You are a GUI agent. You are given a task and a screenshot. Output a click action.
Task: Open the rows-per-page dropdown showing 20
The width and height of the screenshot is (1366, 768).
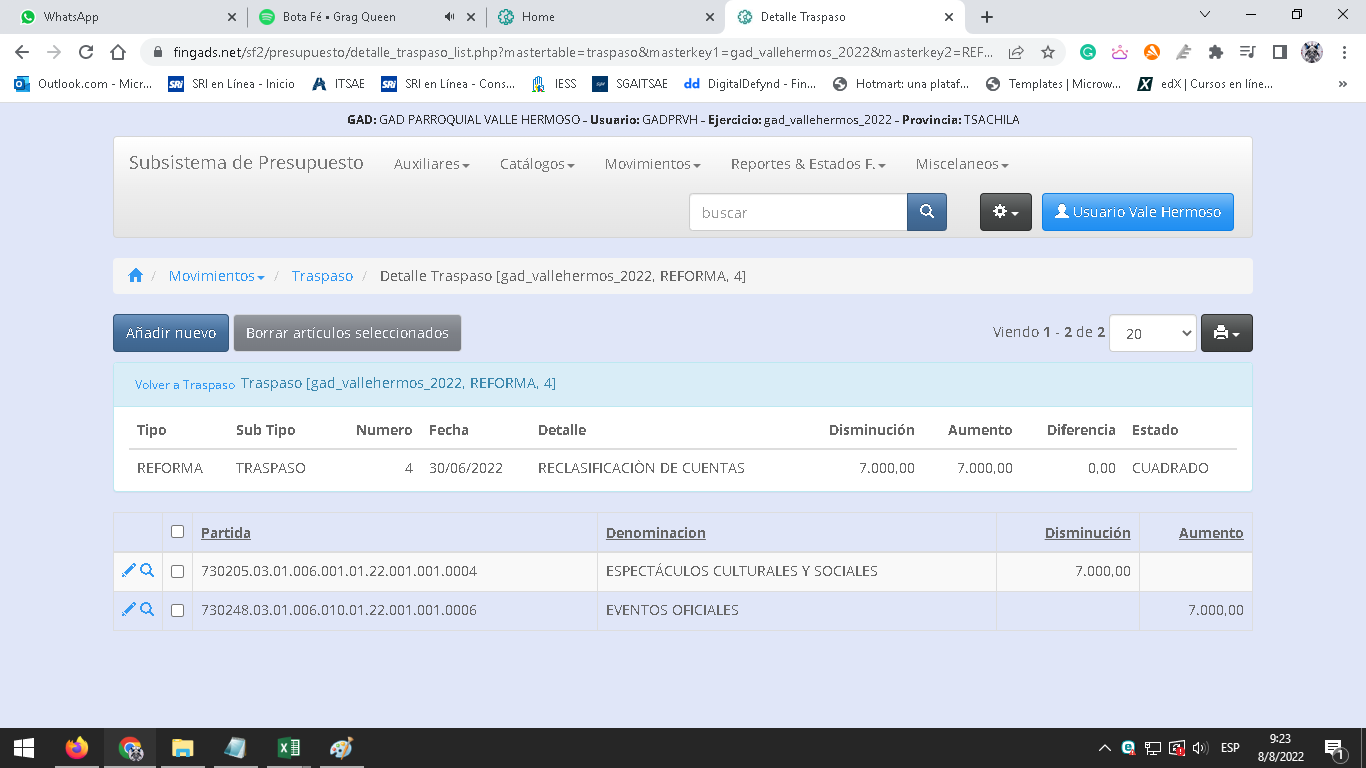point(1152,334)
